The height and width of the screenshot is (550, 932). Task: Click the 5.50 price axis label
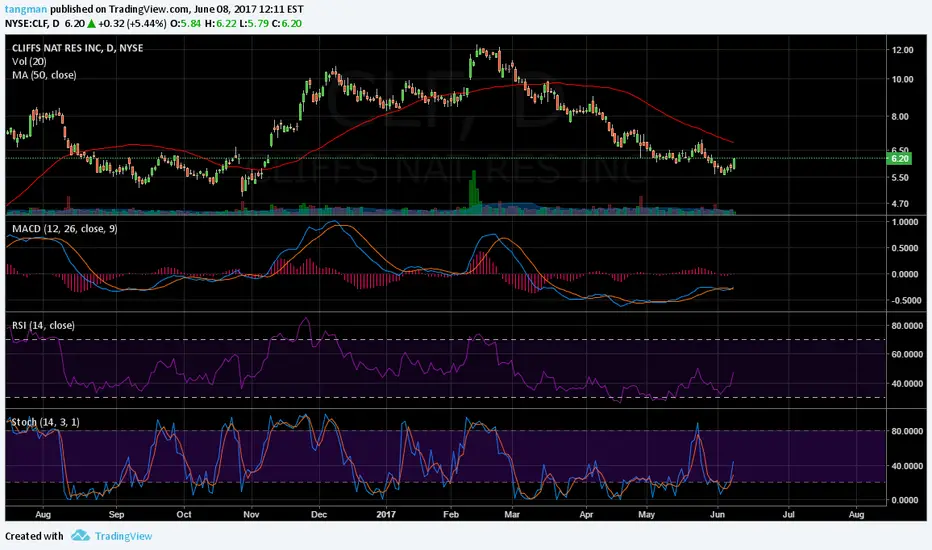tap(900, 178)
